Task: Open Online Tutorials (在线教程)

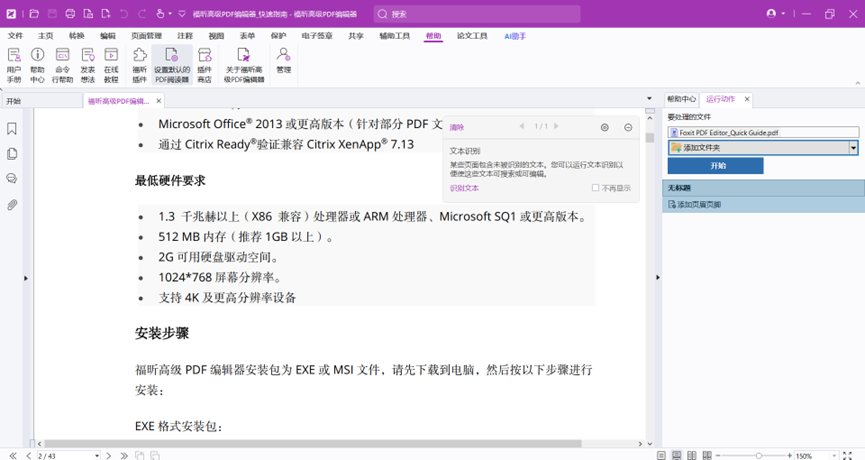Action: click(x=111, y=65)
